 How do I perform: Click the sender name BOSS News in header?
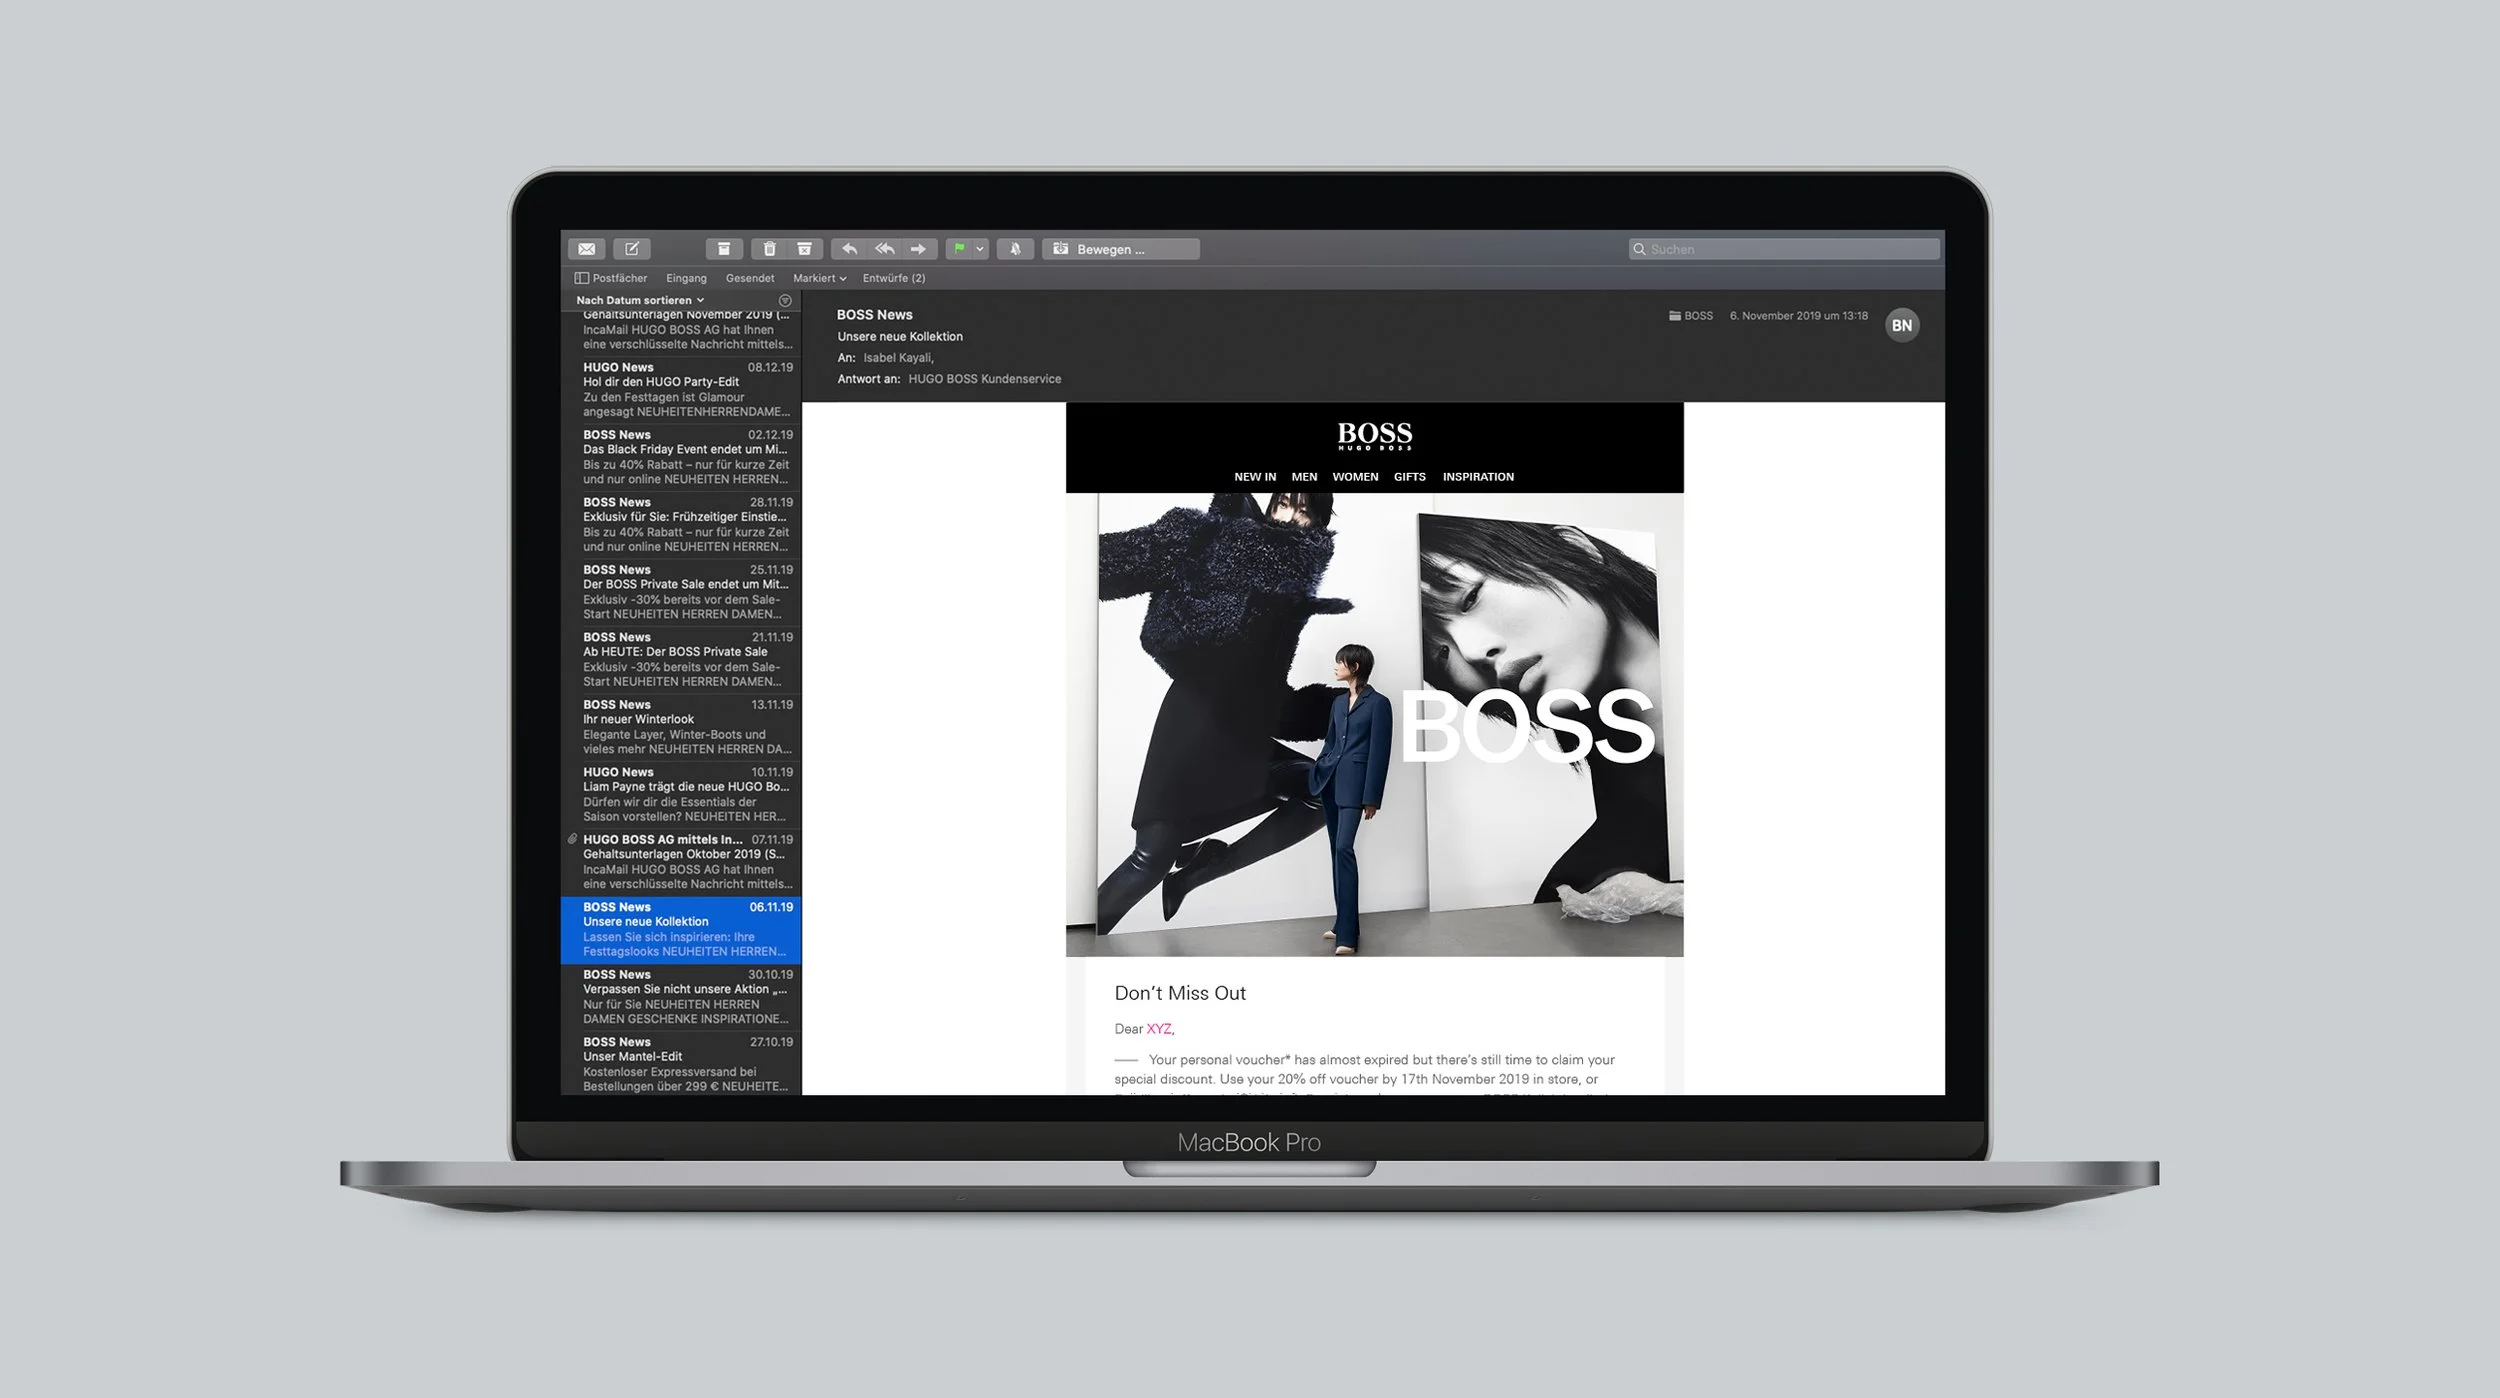[x=874, y=315]
